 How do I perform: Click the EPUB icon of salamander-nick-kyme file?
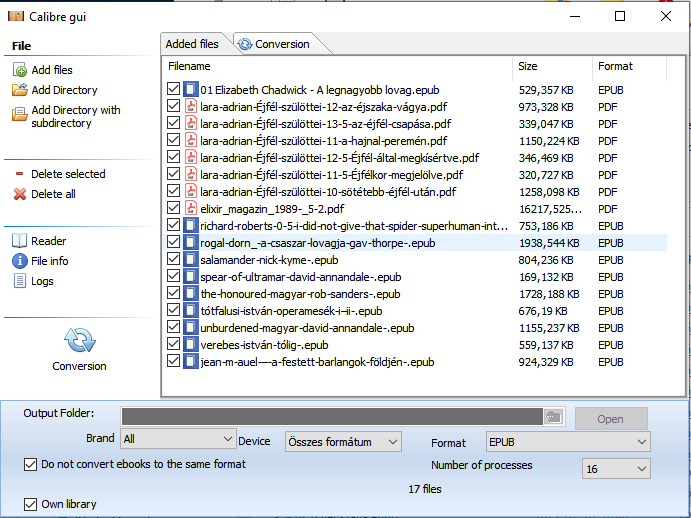point(190,259)
